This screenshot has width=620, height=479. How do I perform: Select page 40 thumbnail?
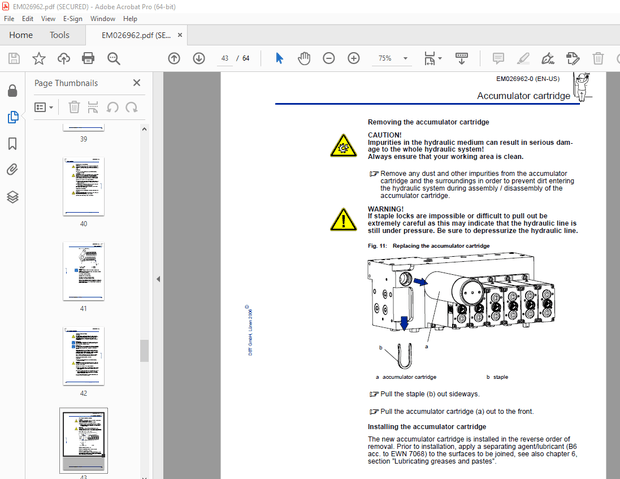tap(83, 186)
